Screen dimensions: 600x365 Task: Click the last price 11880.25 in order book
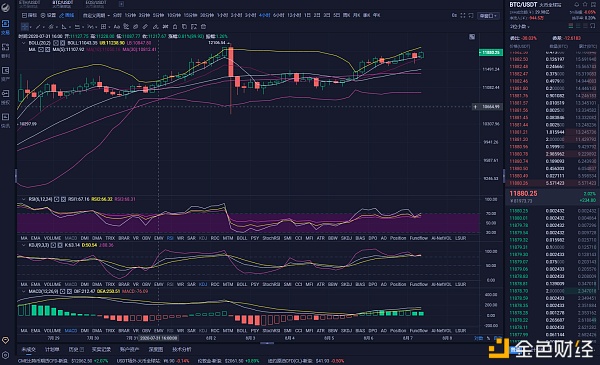tap(523, 194)
